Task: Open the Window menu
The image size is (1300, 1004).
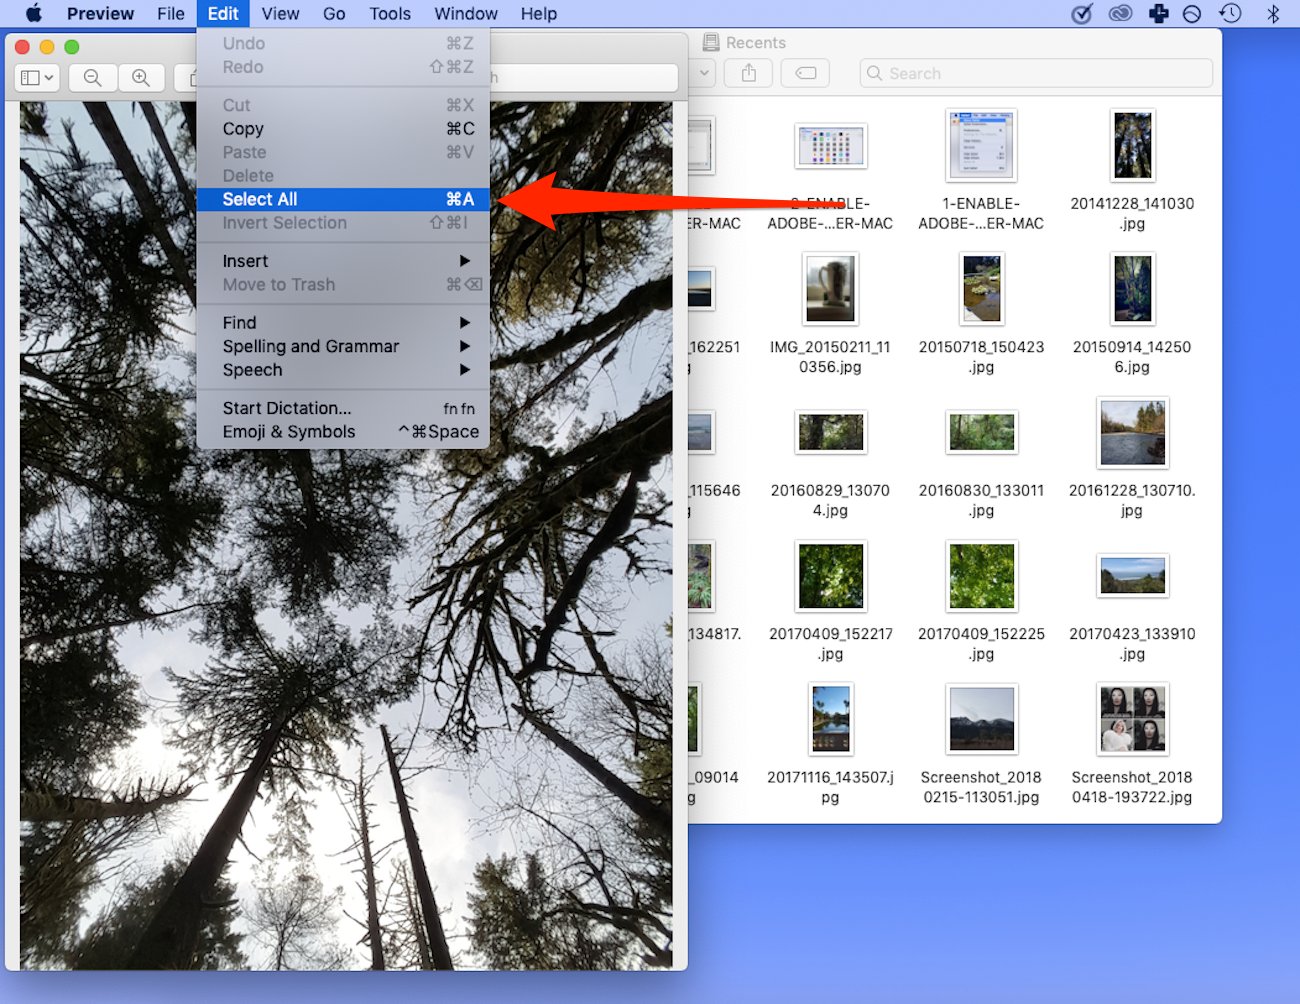Action: pos(466,13)
